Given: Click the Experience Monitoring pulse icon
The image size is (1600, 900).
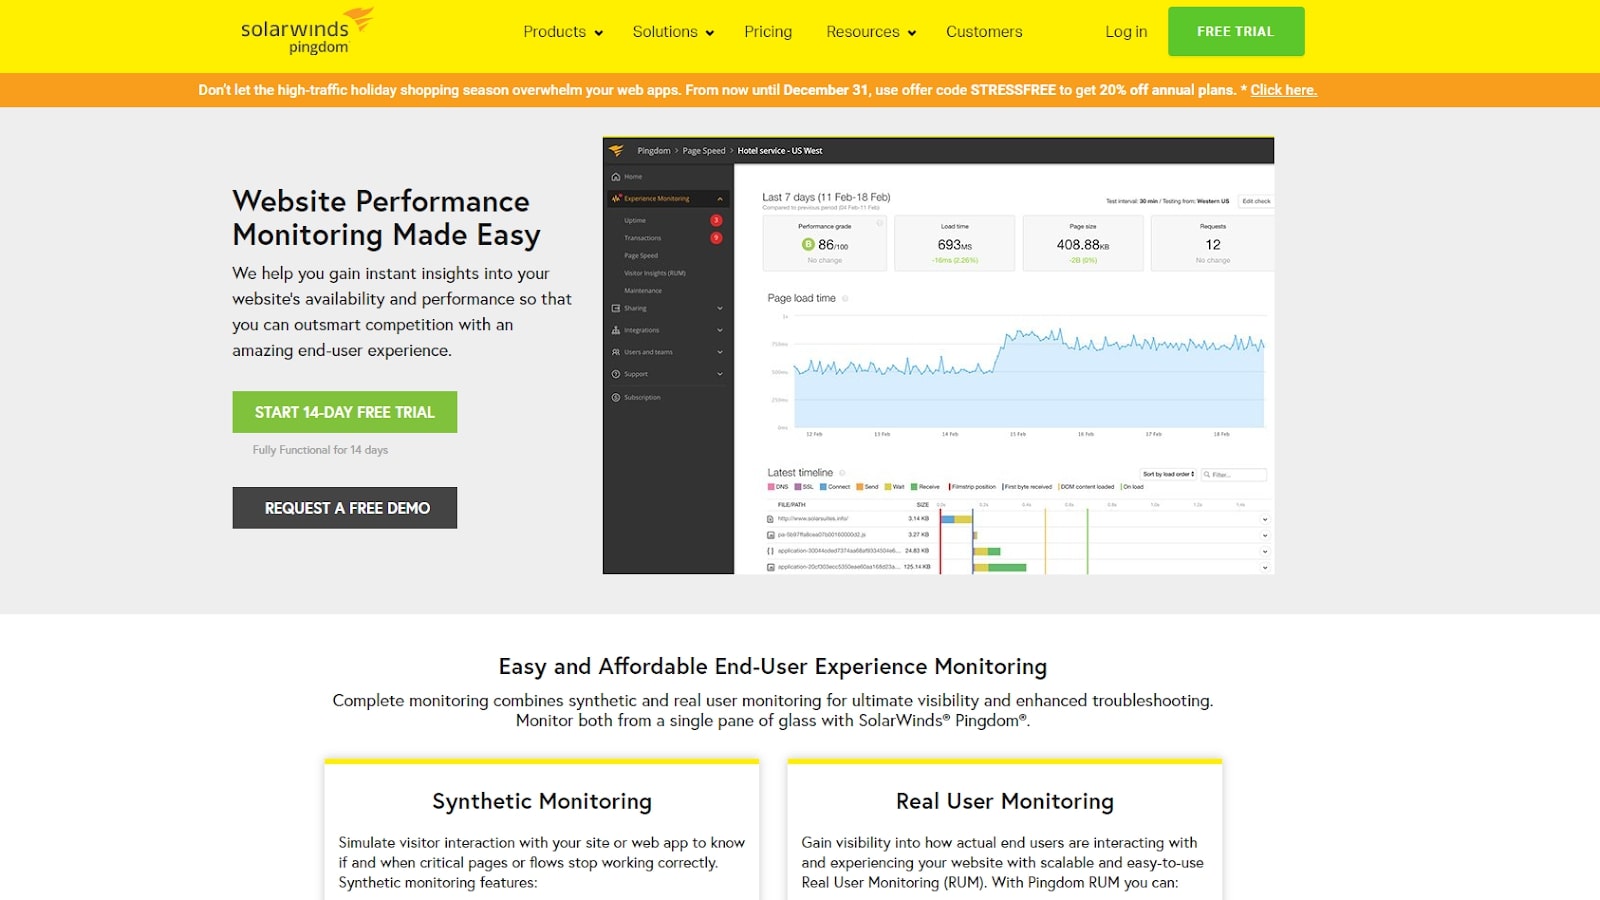Looking at the screenshot, I should 616,198.
